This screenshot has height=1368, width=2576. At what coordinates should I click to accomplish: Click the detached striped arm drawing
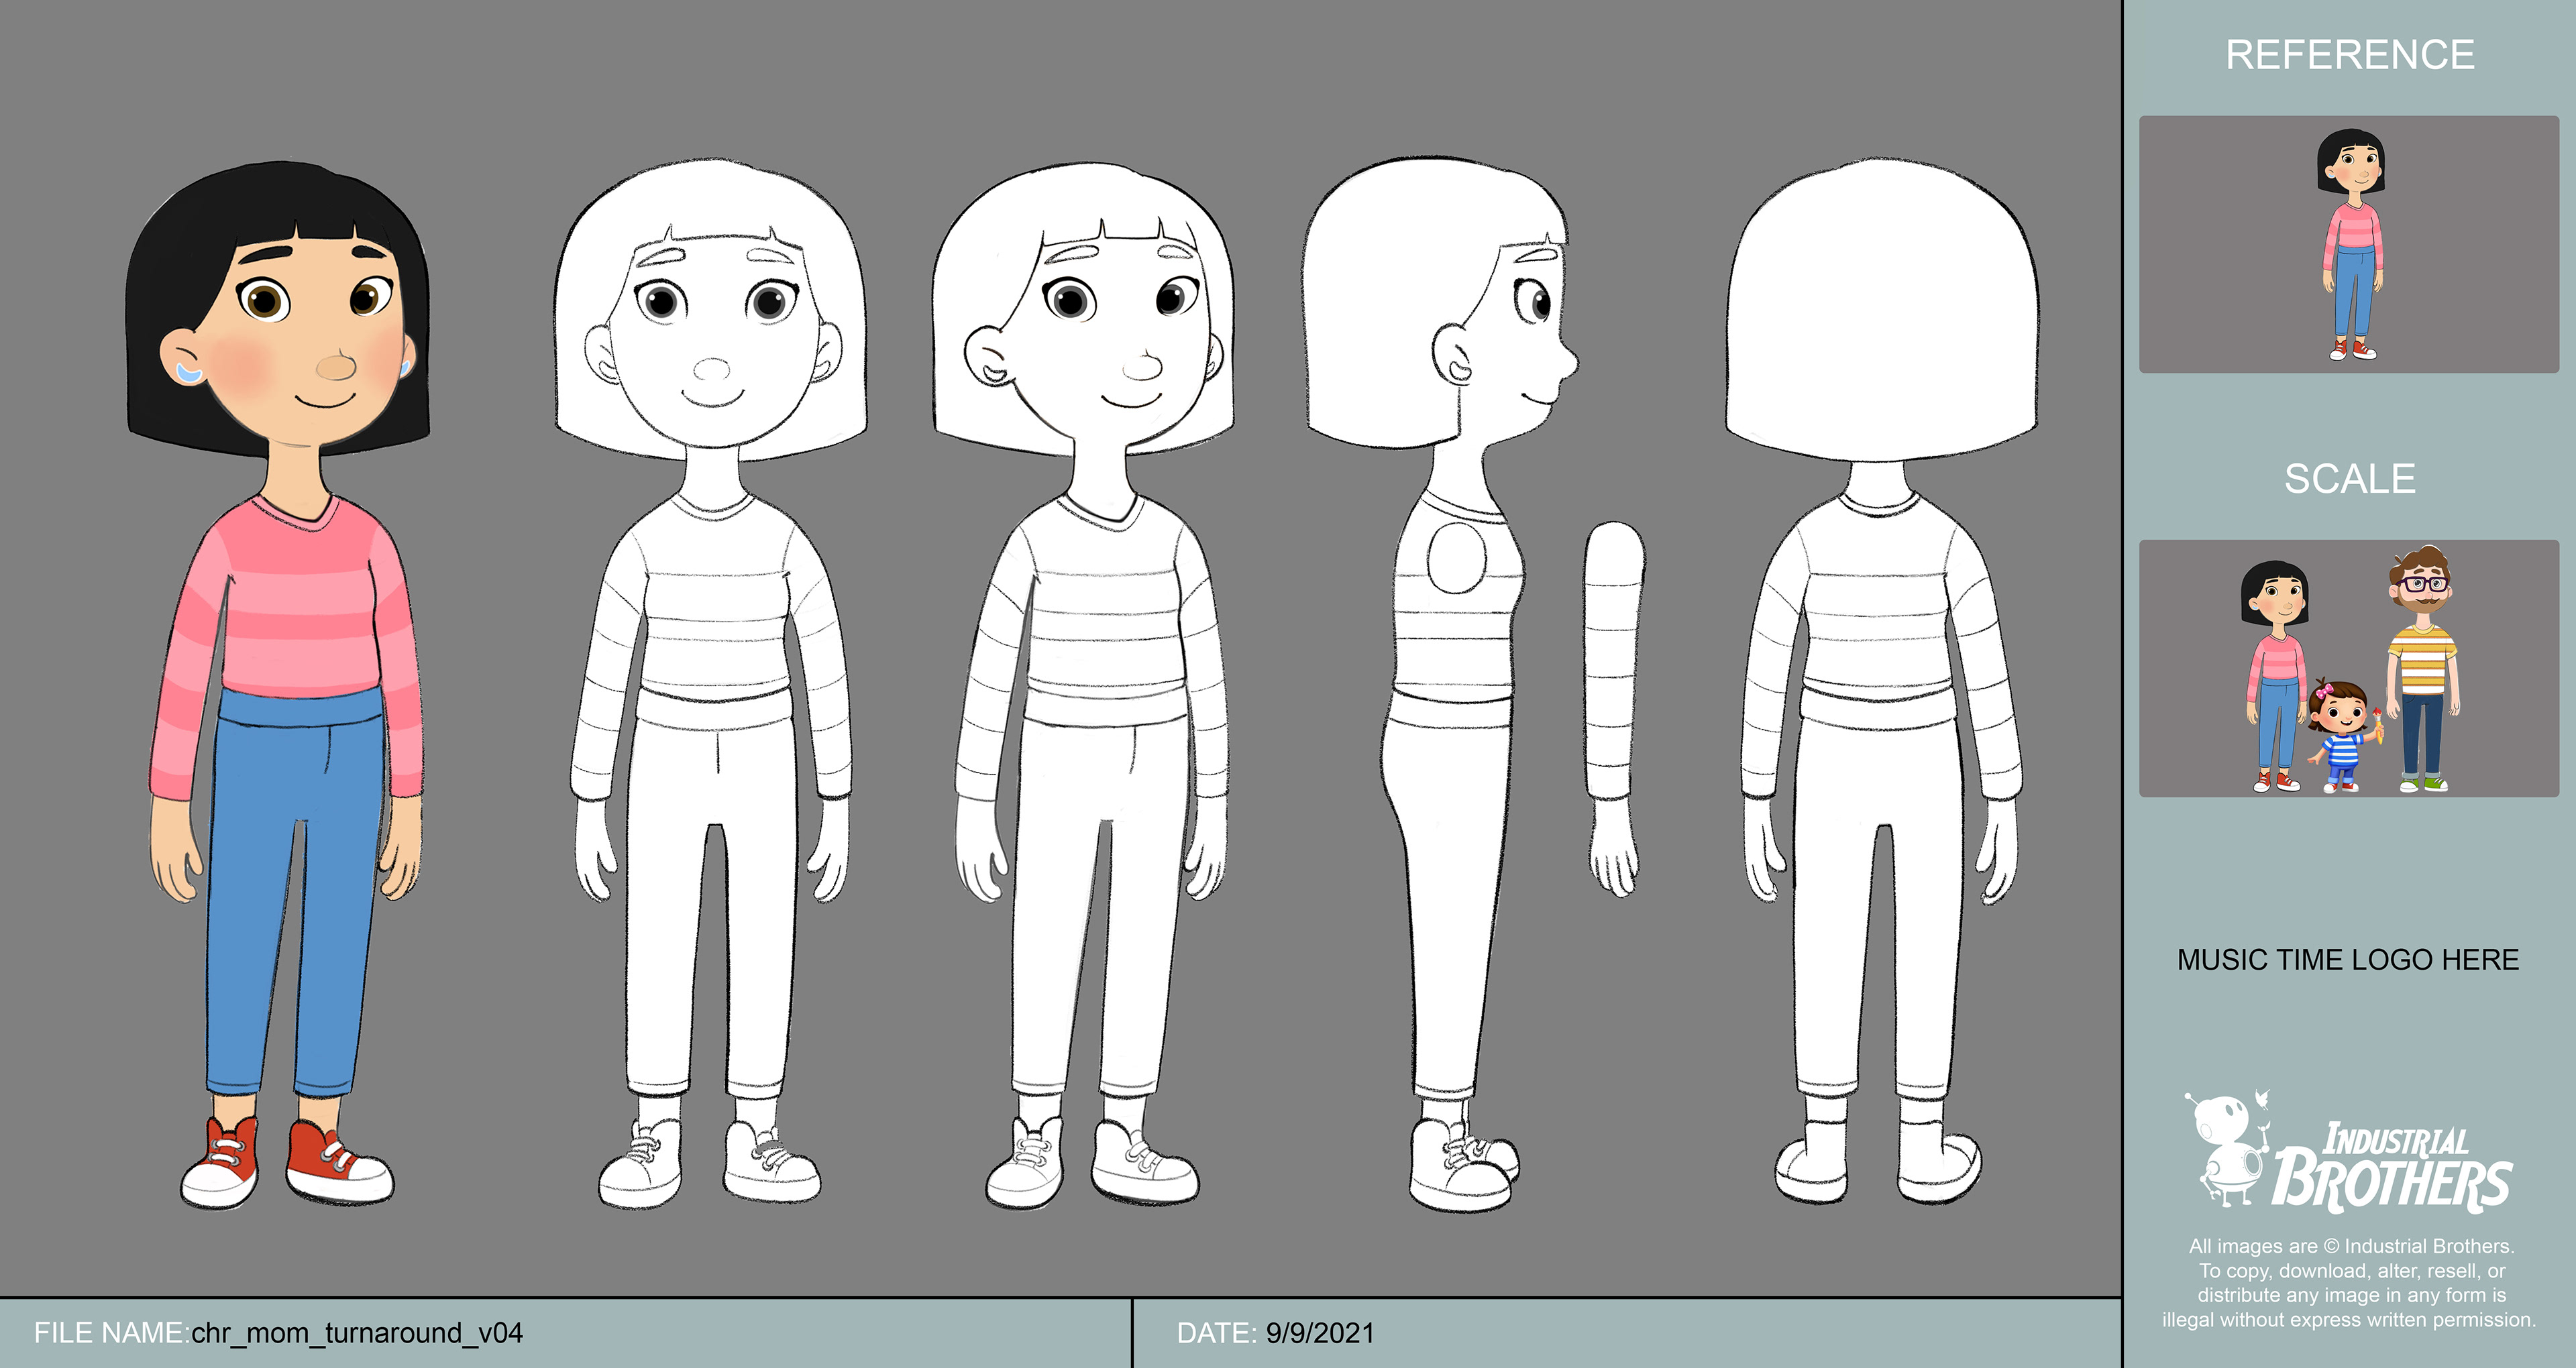(x=1614, y=708)
